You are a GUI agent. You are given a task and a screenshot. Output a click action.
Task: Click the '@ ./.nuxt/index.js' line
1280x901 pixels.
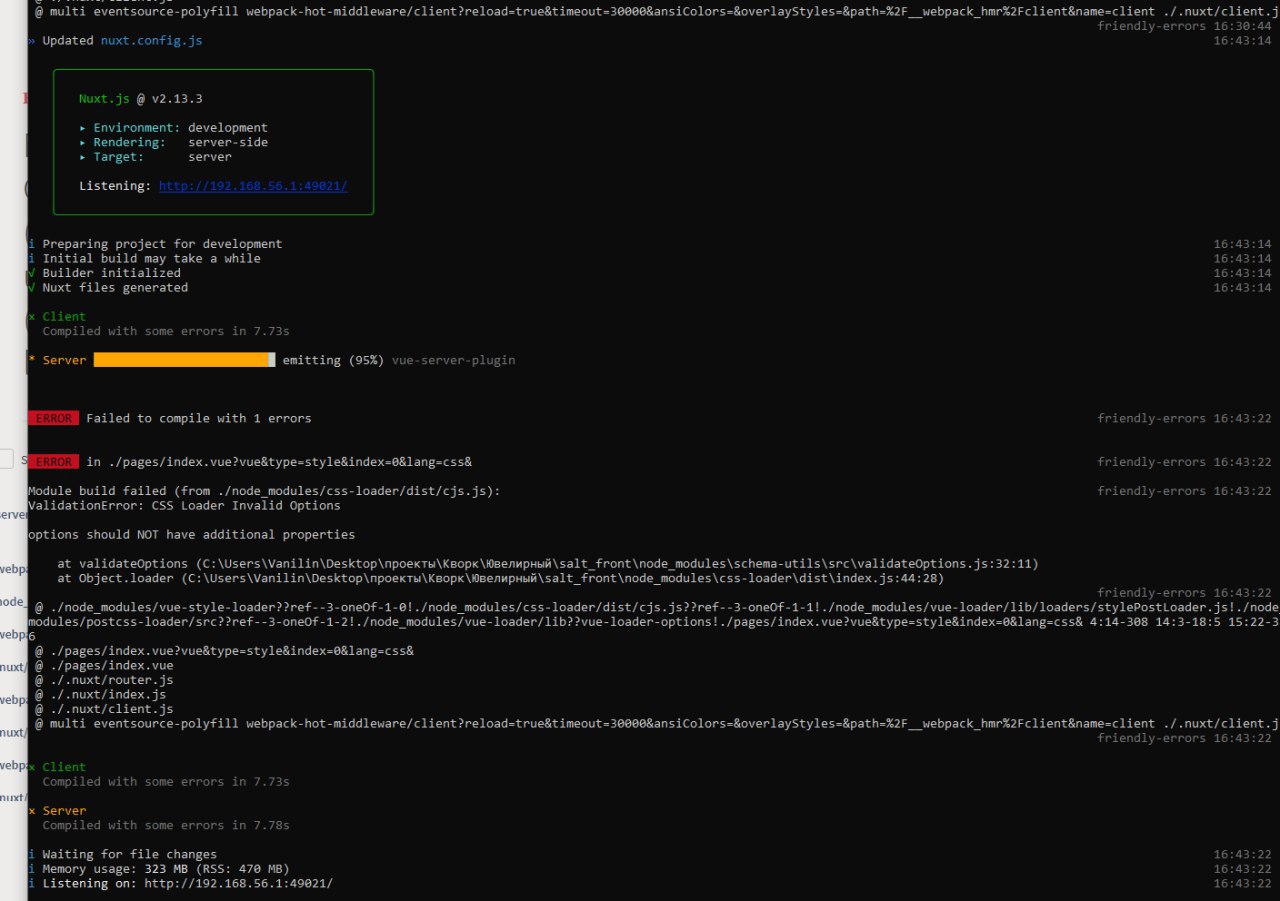click(x=100, y=694)
